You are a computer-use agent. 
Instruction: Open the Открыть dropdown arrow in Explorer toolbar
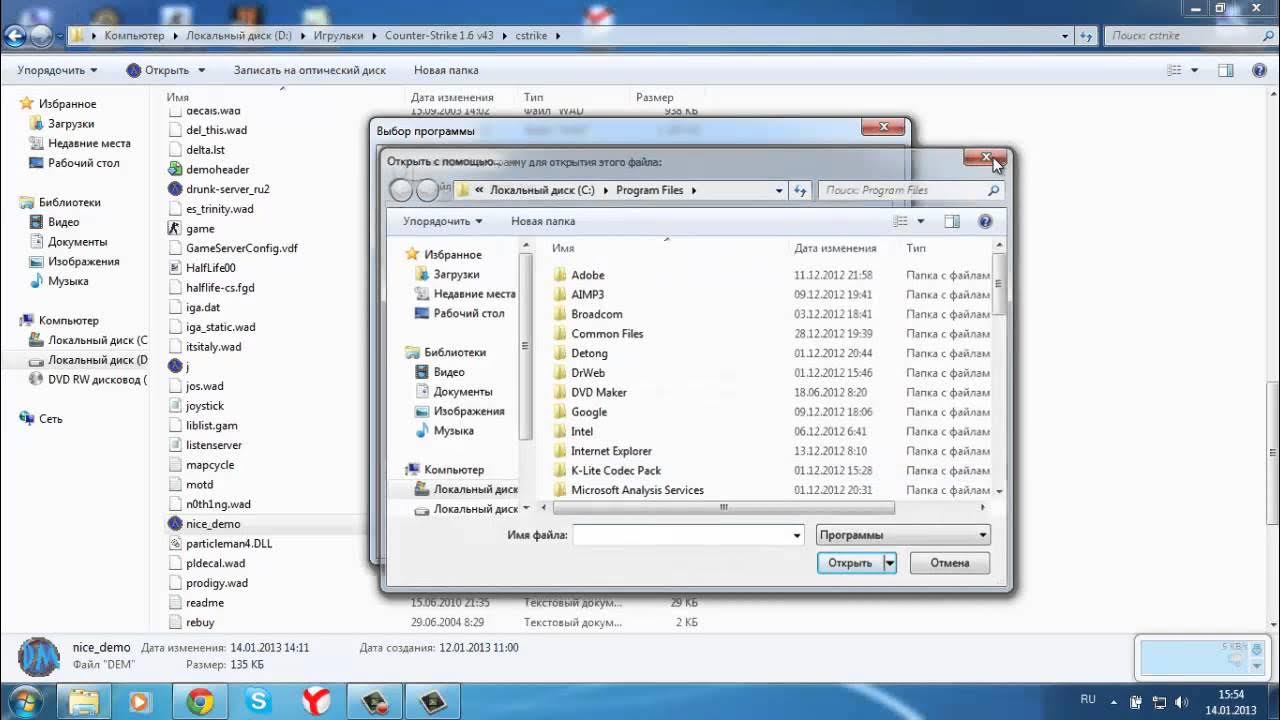(x=201, y=70)
